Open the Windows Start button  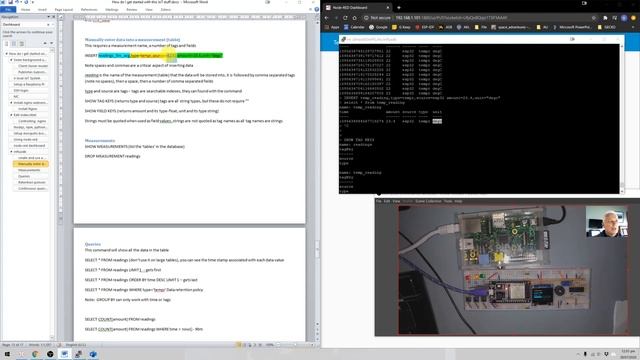(x=7, y=354)
